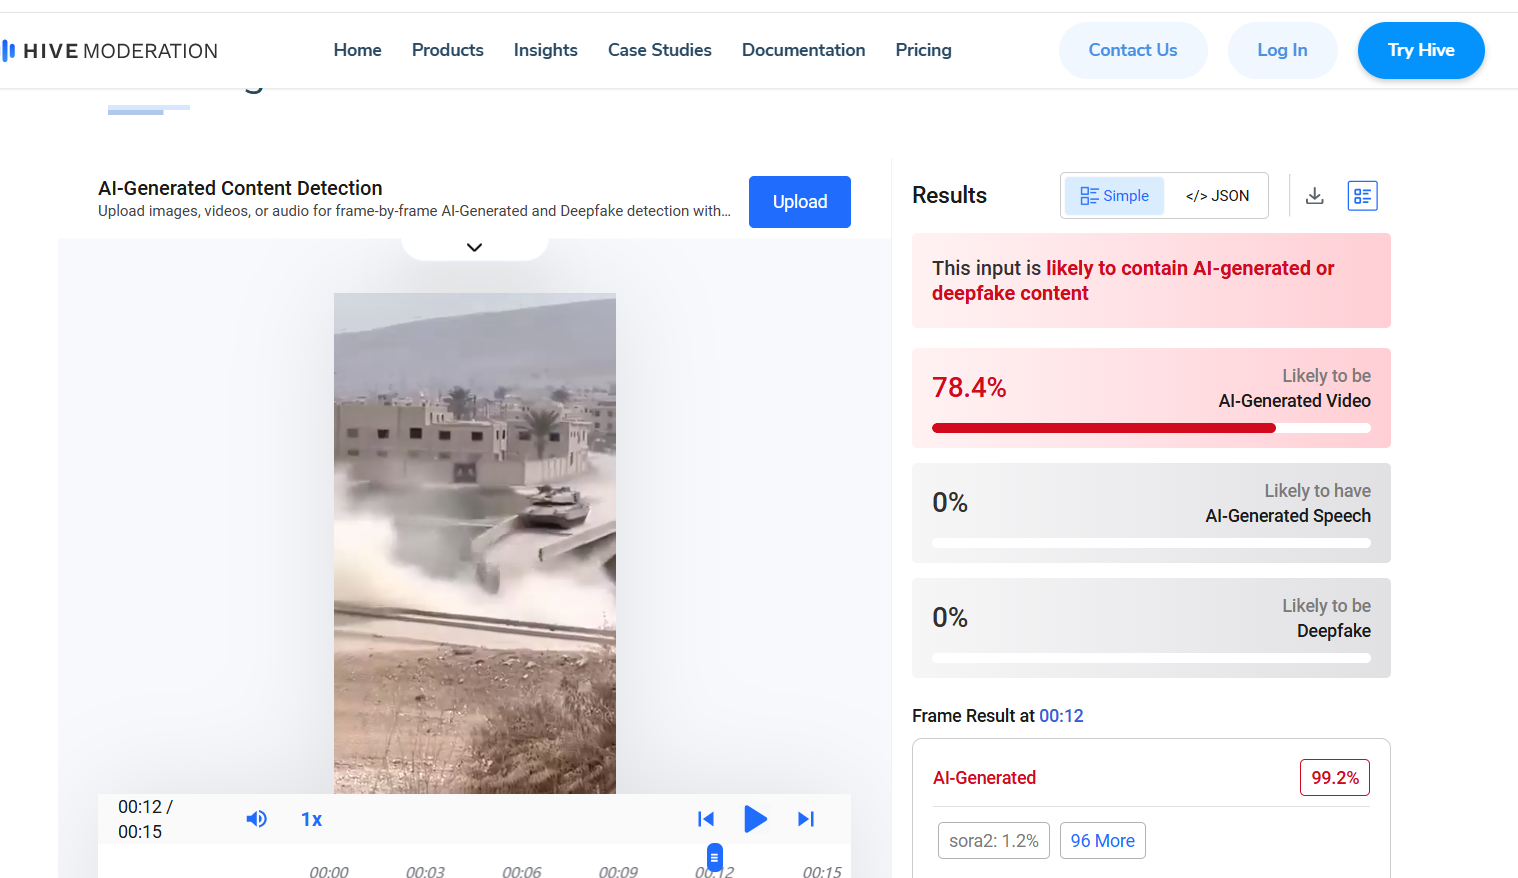This screenshot has width=1518, height=878.
Task: Click the Log In button
Action: [x=1282, y=50]
